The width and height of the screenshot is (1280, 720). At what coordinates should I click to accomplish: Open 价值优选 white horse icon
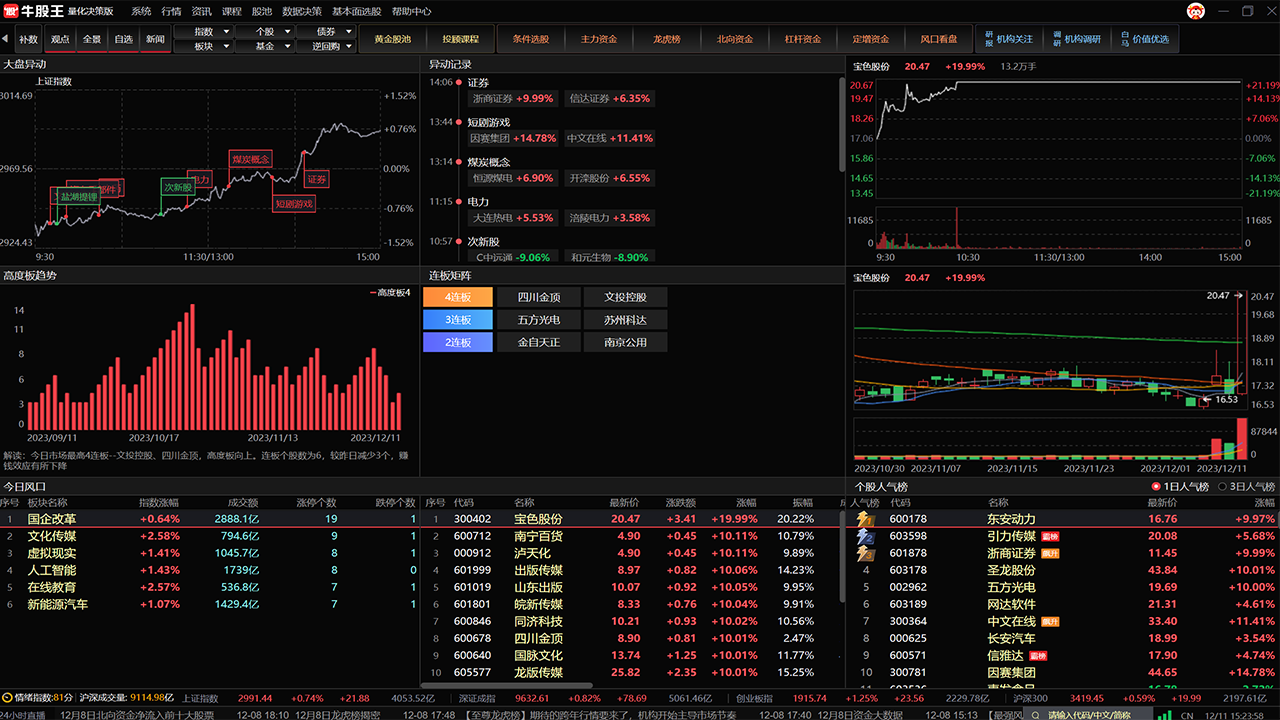pos(1125,39)
